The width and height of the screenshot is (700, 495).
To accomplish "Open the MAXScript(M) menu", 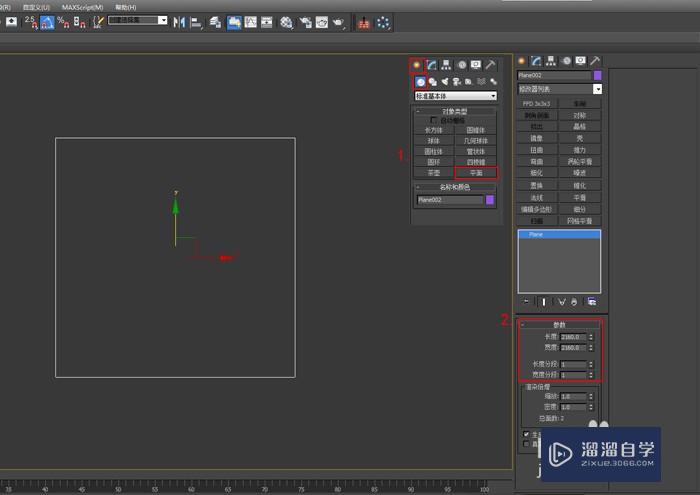I will click(x=82, y=6).
